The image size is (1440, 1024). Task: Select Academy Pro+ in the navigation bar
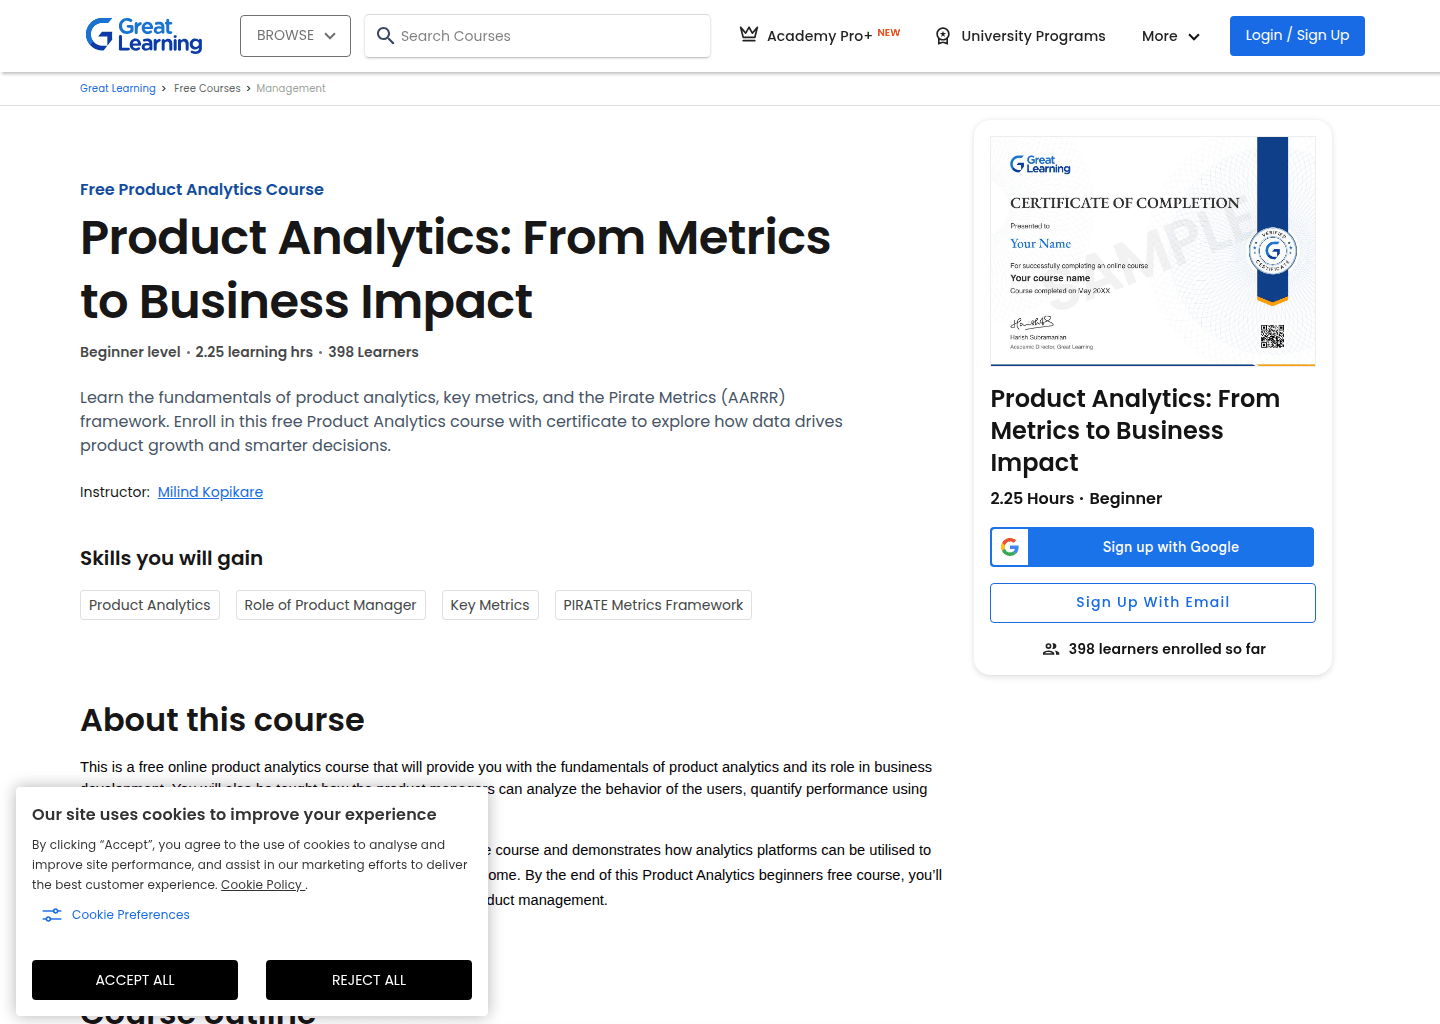pyautogui.click(x=820, y=35)
